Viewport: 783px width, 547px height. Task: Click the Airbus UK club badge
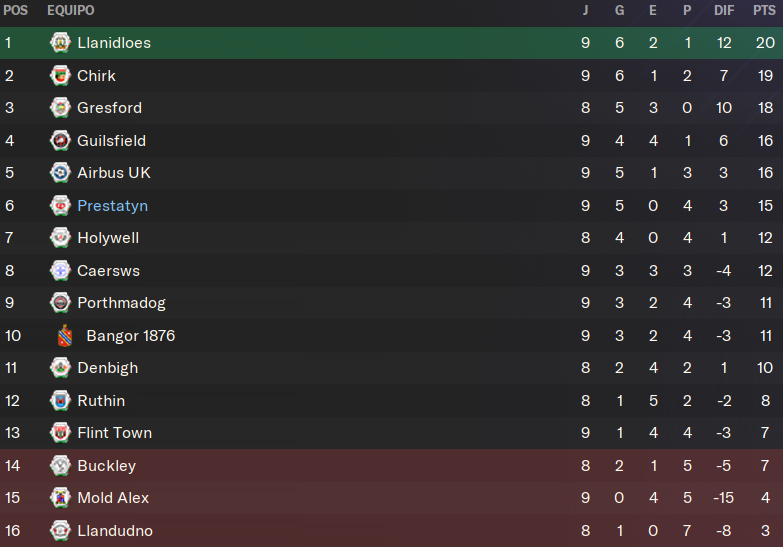60,172
